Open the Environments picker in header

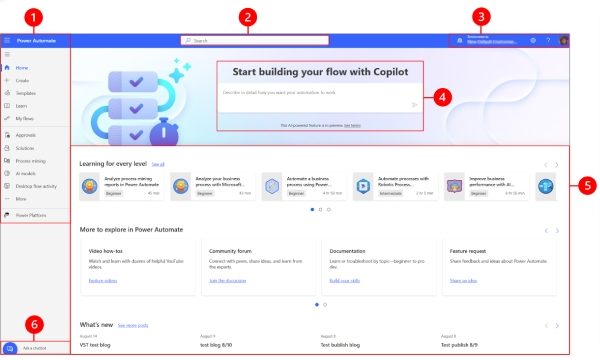[x=491, y=40]
